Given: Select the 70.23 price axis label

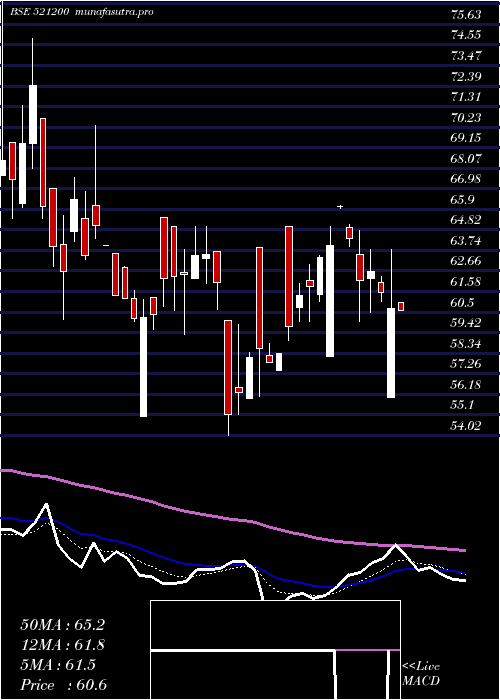Looking at the screenshot, I should (466, 117).
